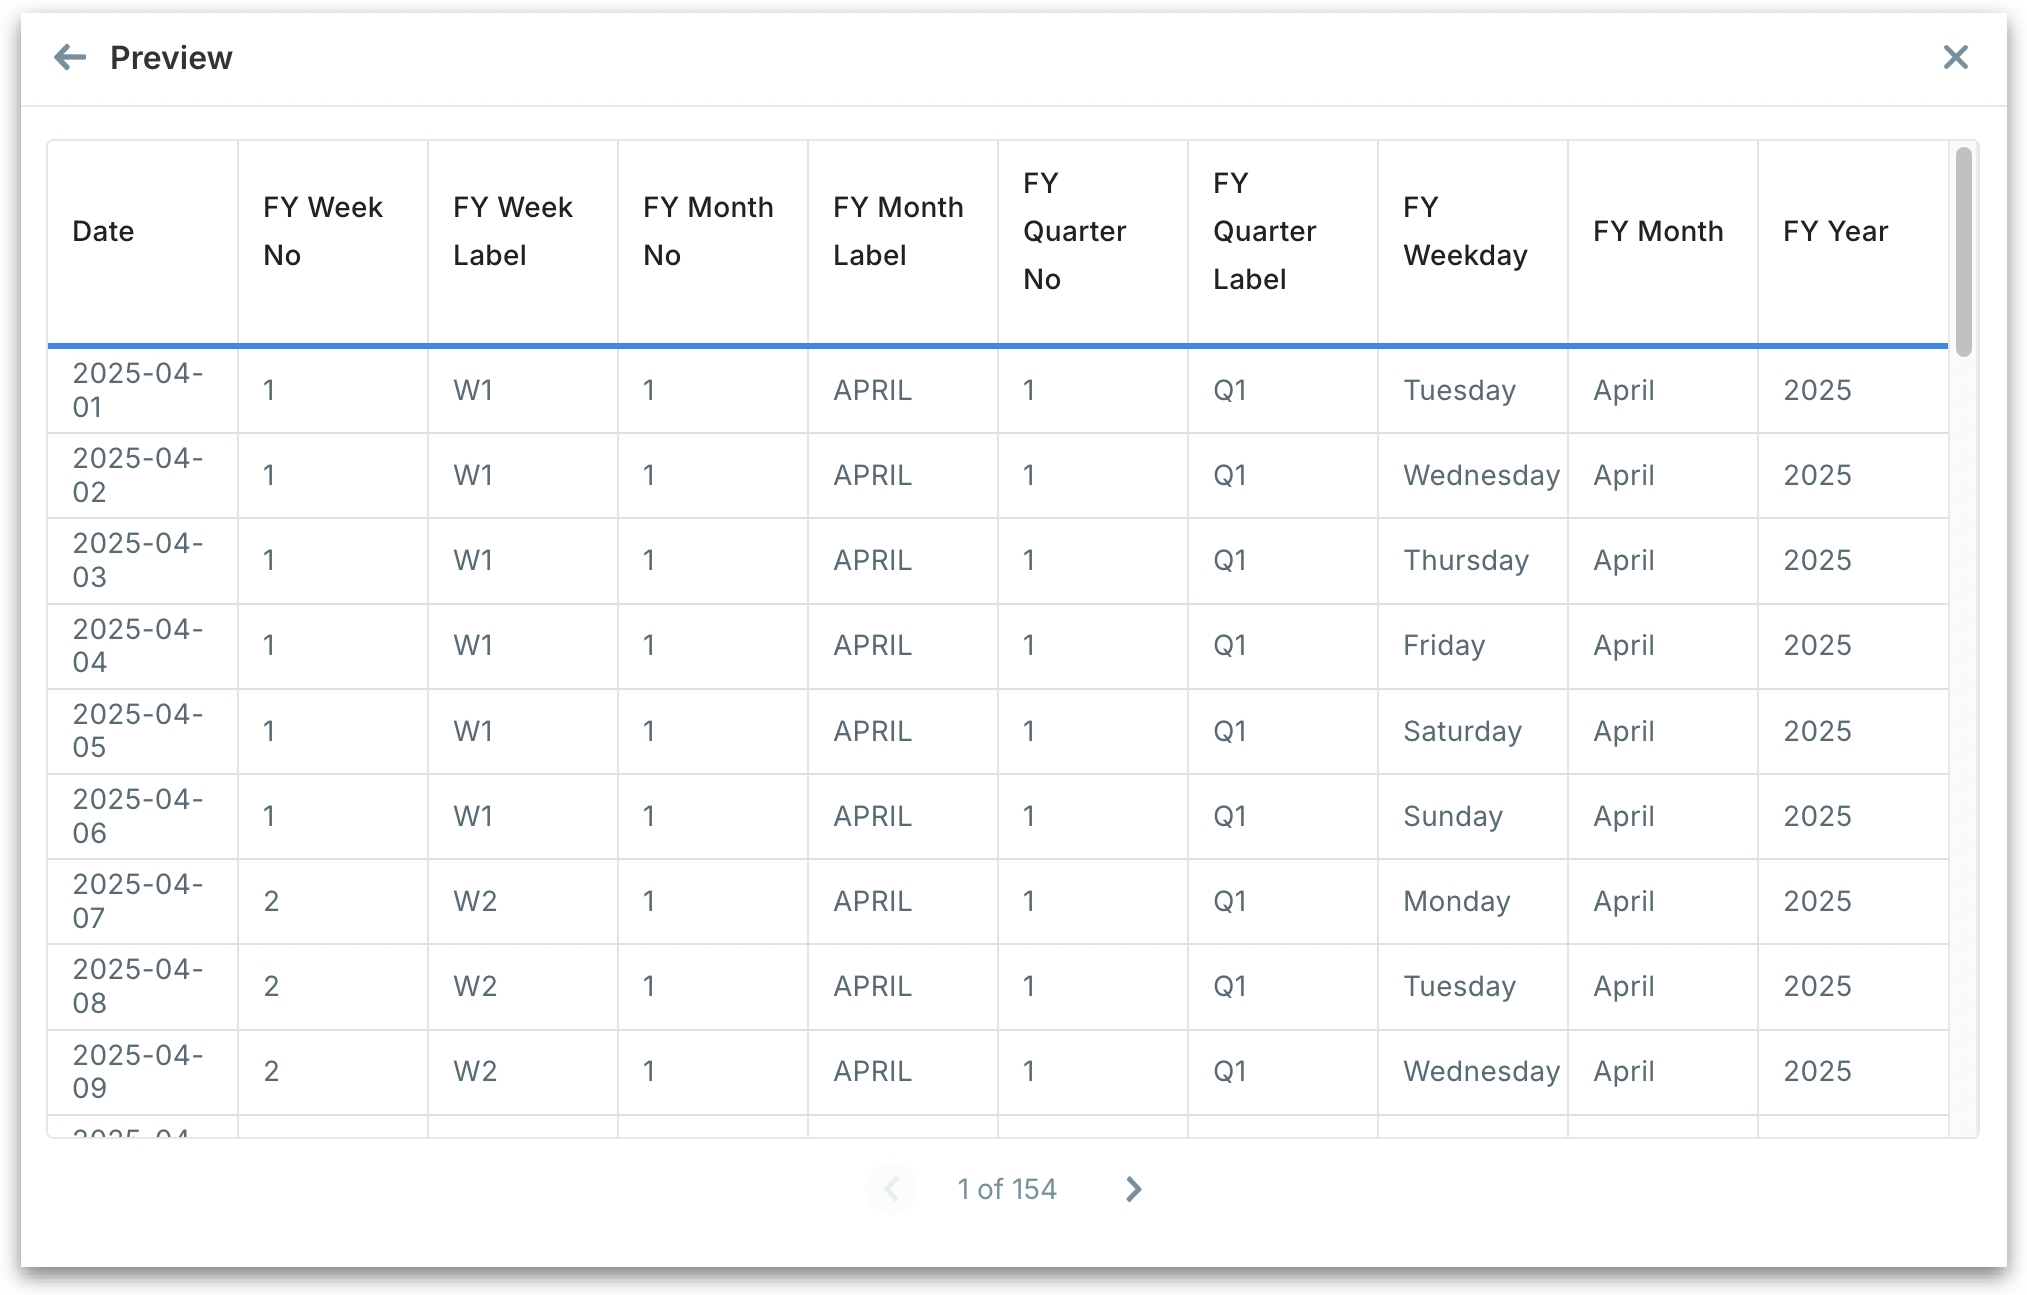Click the page indicator 1 of 154
This screenshot has width=2027, height=1295.
click(1006, 1189)
